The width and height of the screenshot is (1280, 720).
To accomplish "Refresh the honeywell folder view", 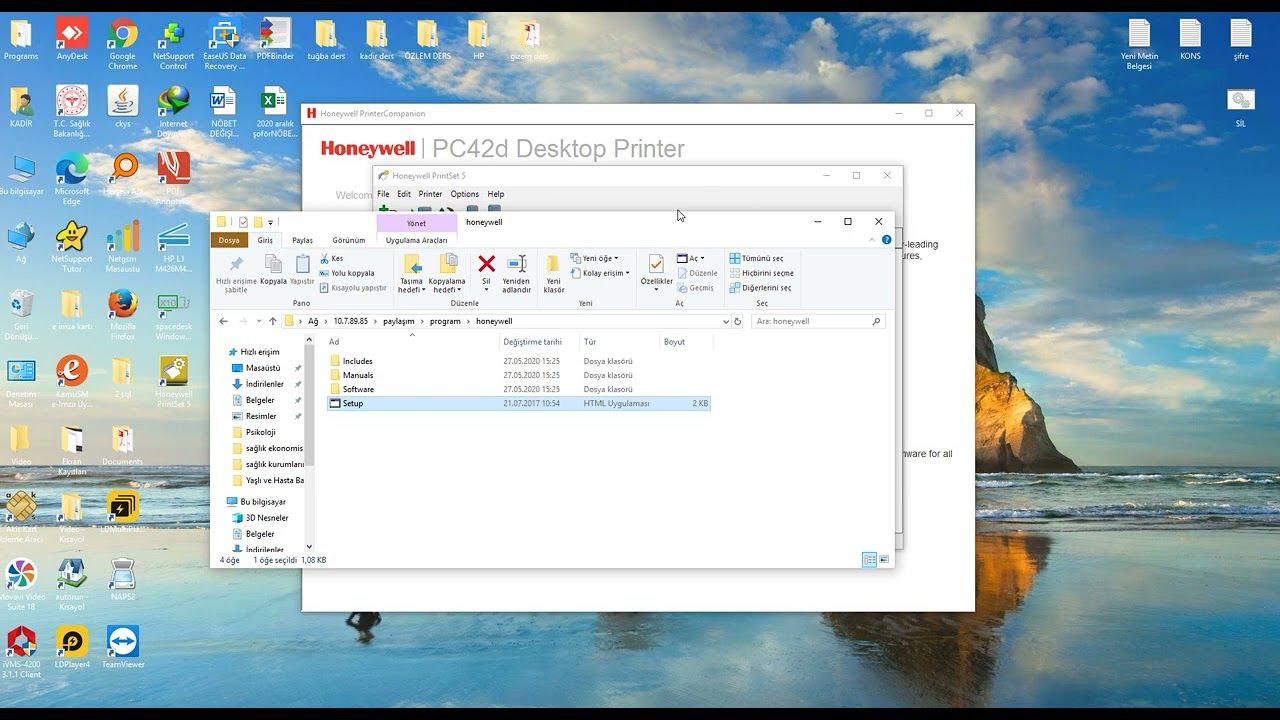I will pyautogui.click(x=738, y=321).
